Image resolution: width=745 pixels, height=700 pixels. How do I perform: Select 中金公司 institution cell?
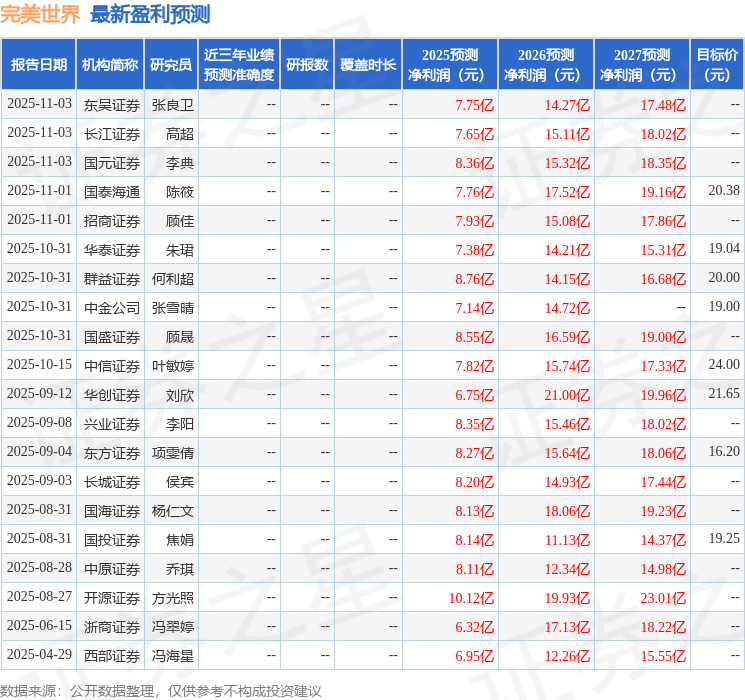[x=112, y=308]
